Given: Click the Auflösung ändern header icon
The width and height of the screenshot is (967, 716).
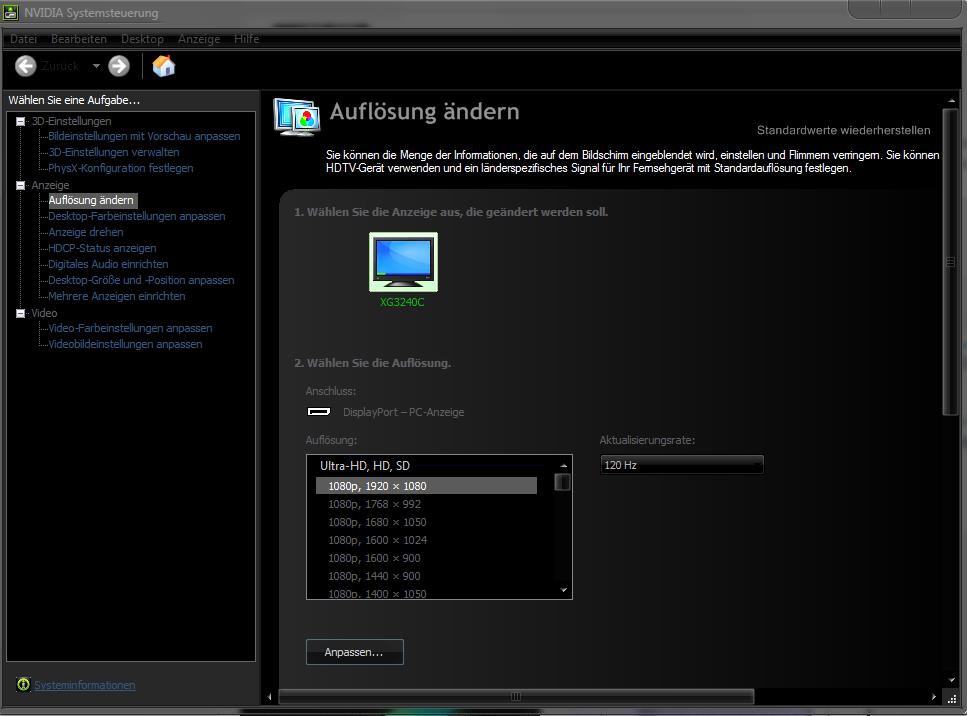Looking at the screenshot, I should (x=297, y=117).
